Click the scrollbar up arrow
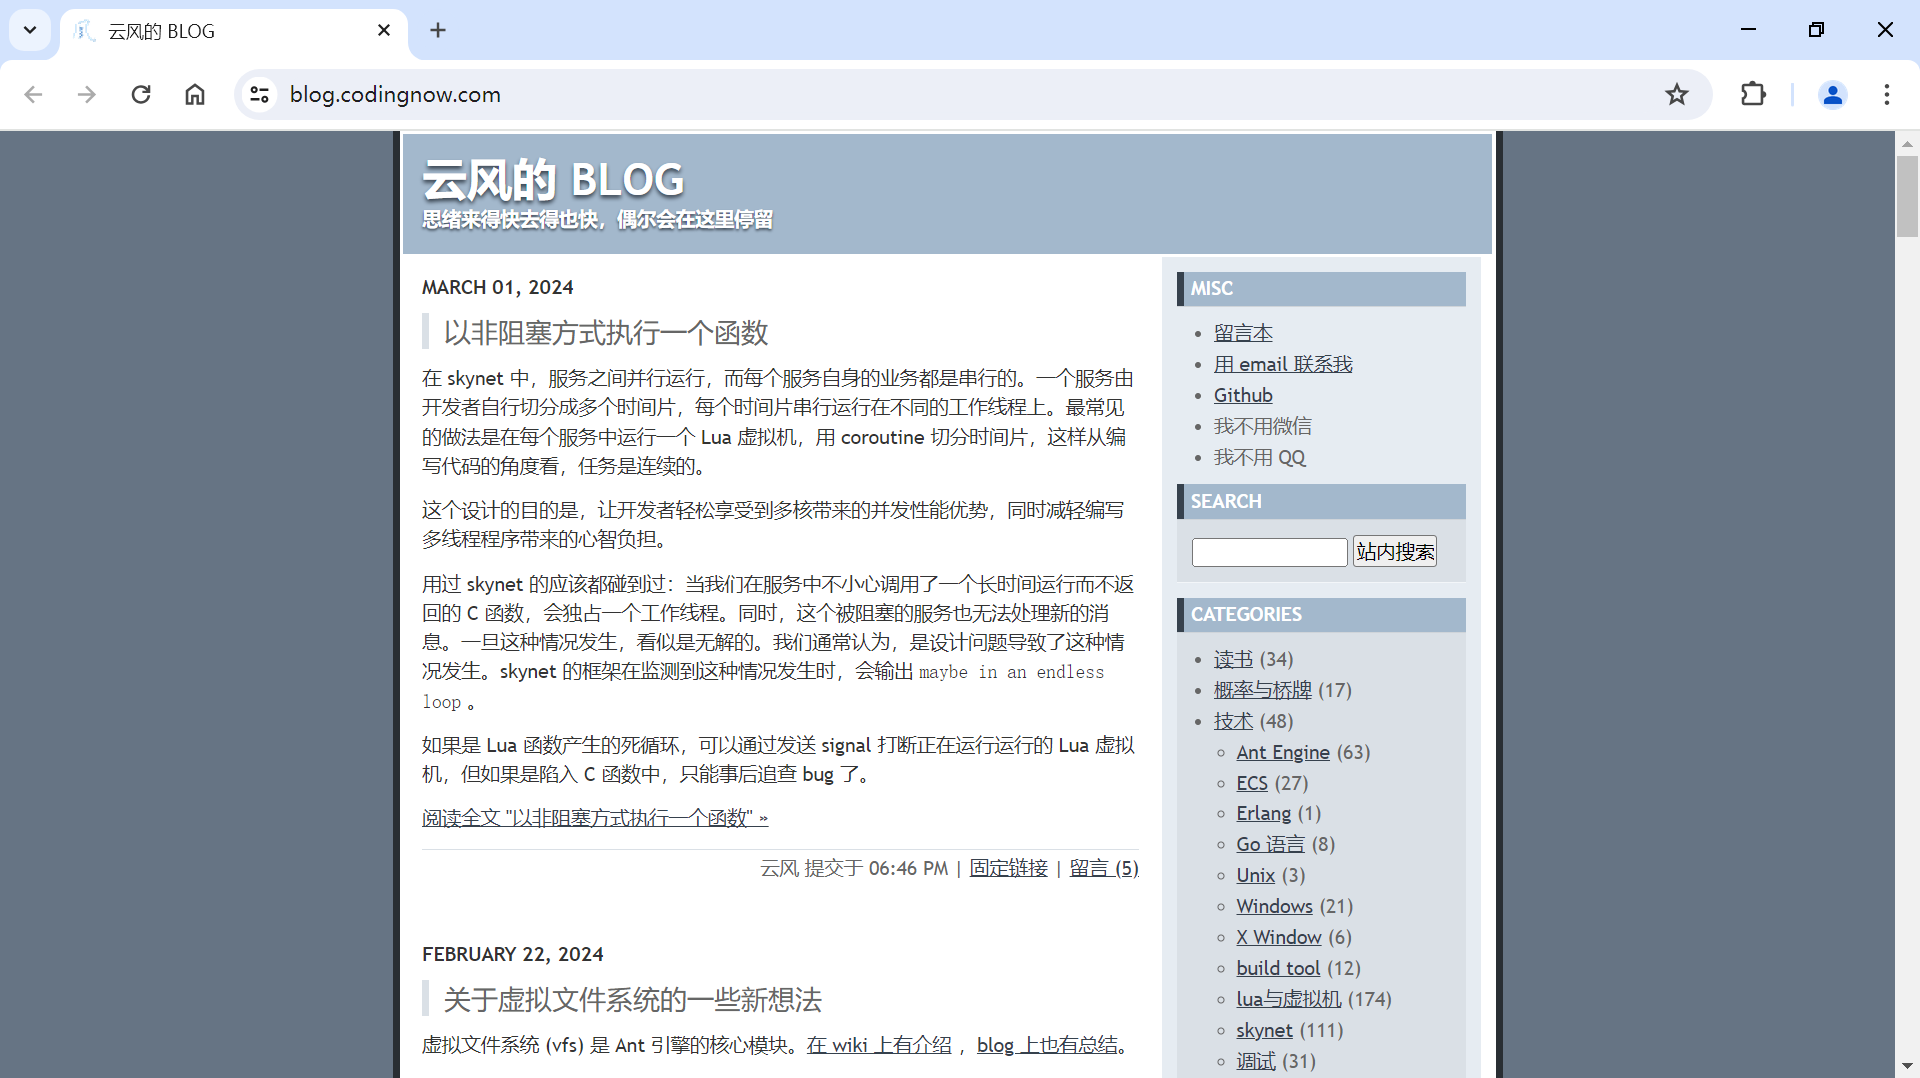Viewport: 1920px width, 1078px height. (x=1907, y=143)
